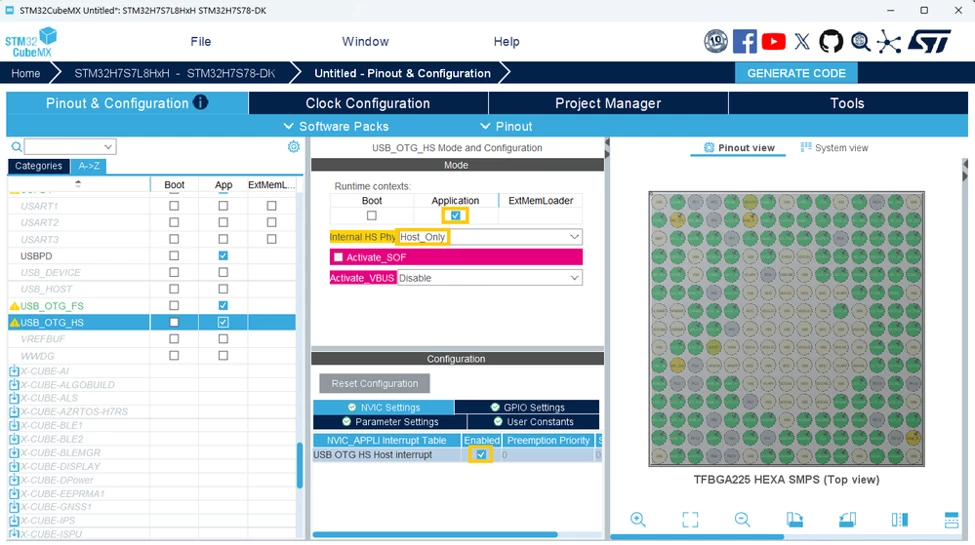Expand the Software Packs menu
975x545 pixels.
click(336, 126)
